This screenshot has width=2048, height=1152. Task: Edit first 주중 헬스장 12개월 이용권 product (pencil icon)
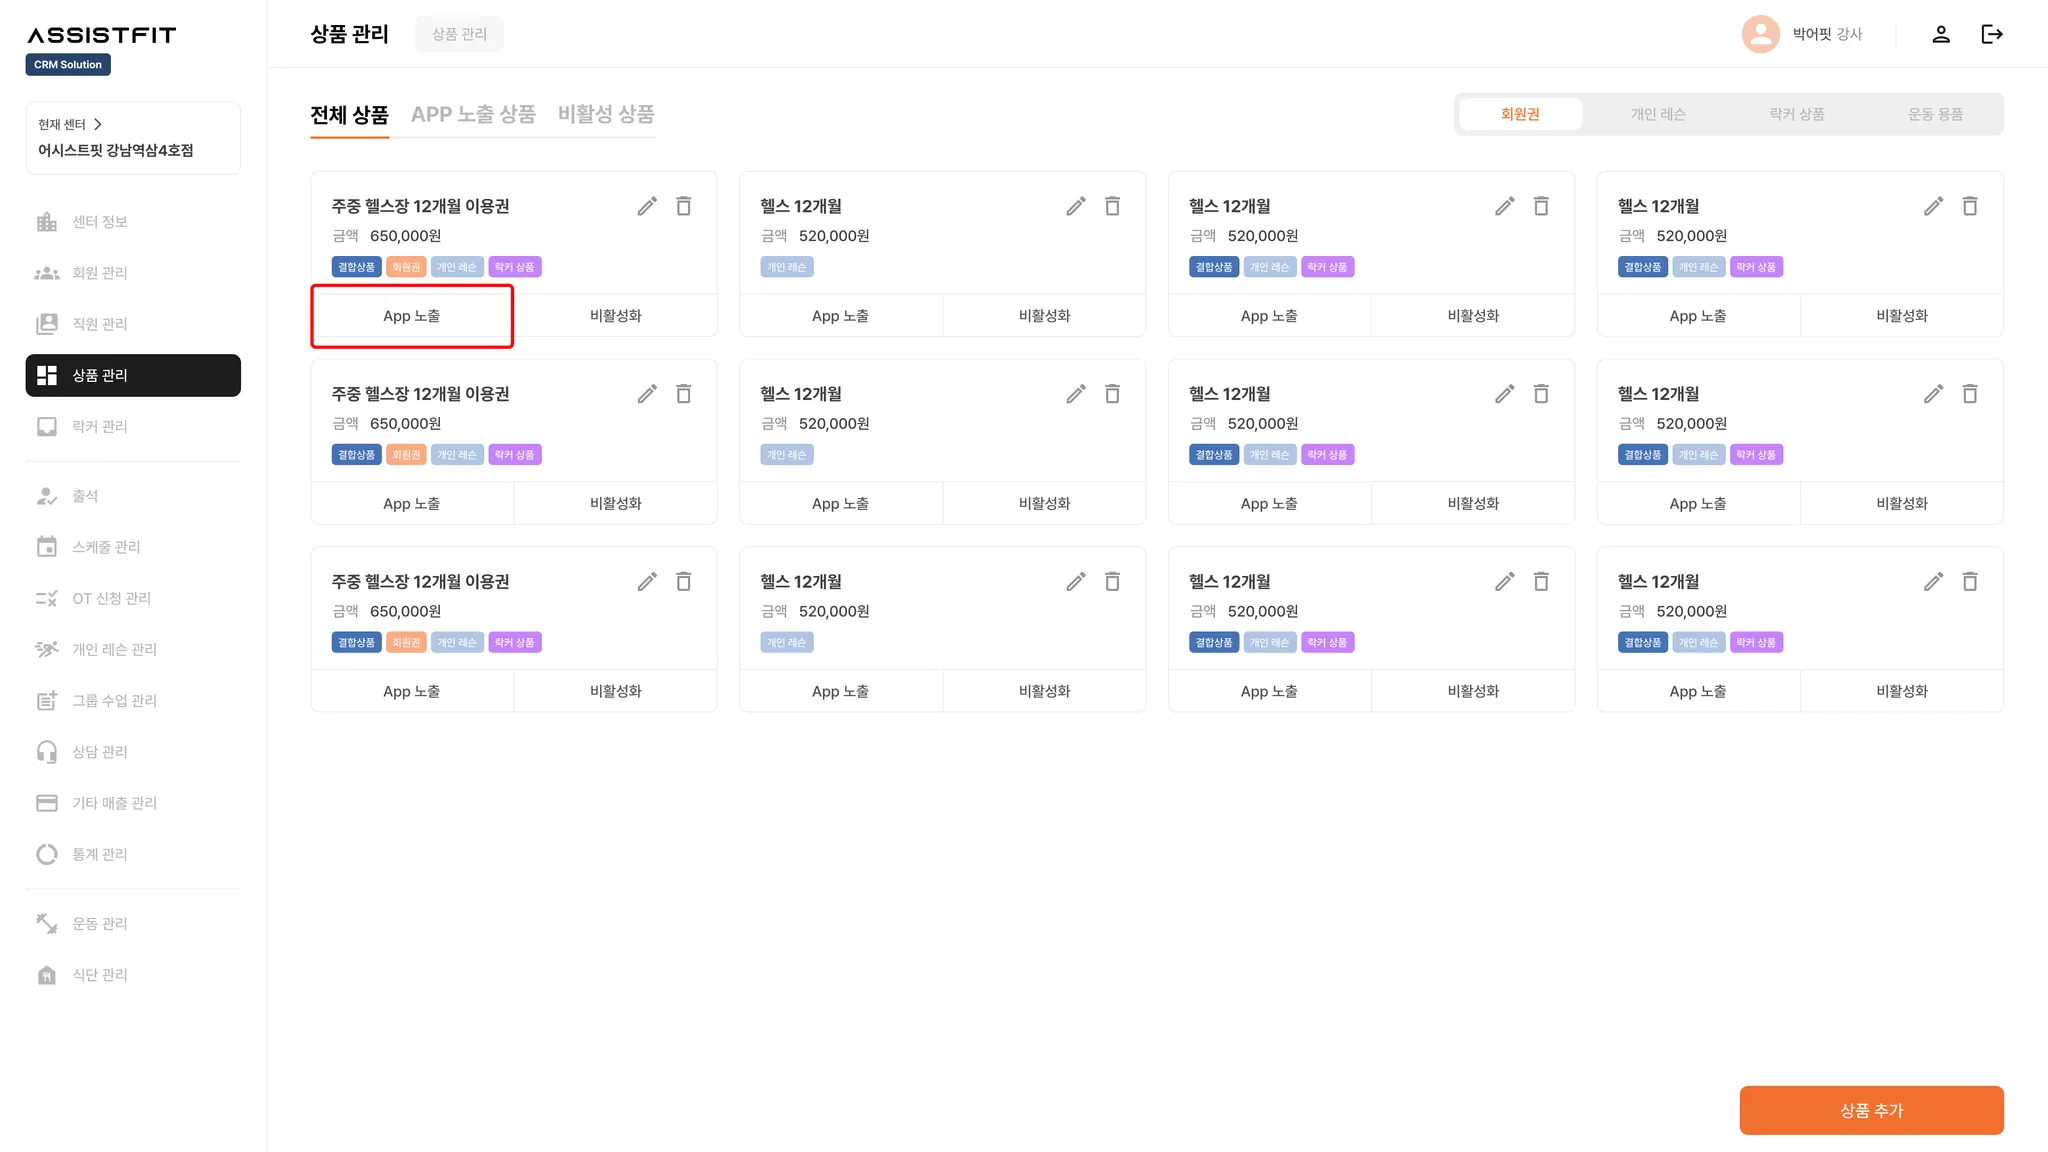click(647, 206)
